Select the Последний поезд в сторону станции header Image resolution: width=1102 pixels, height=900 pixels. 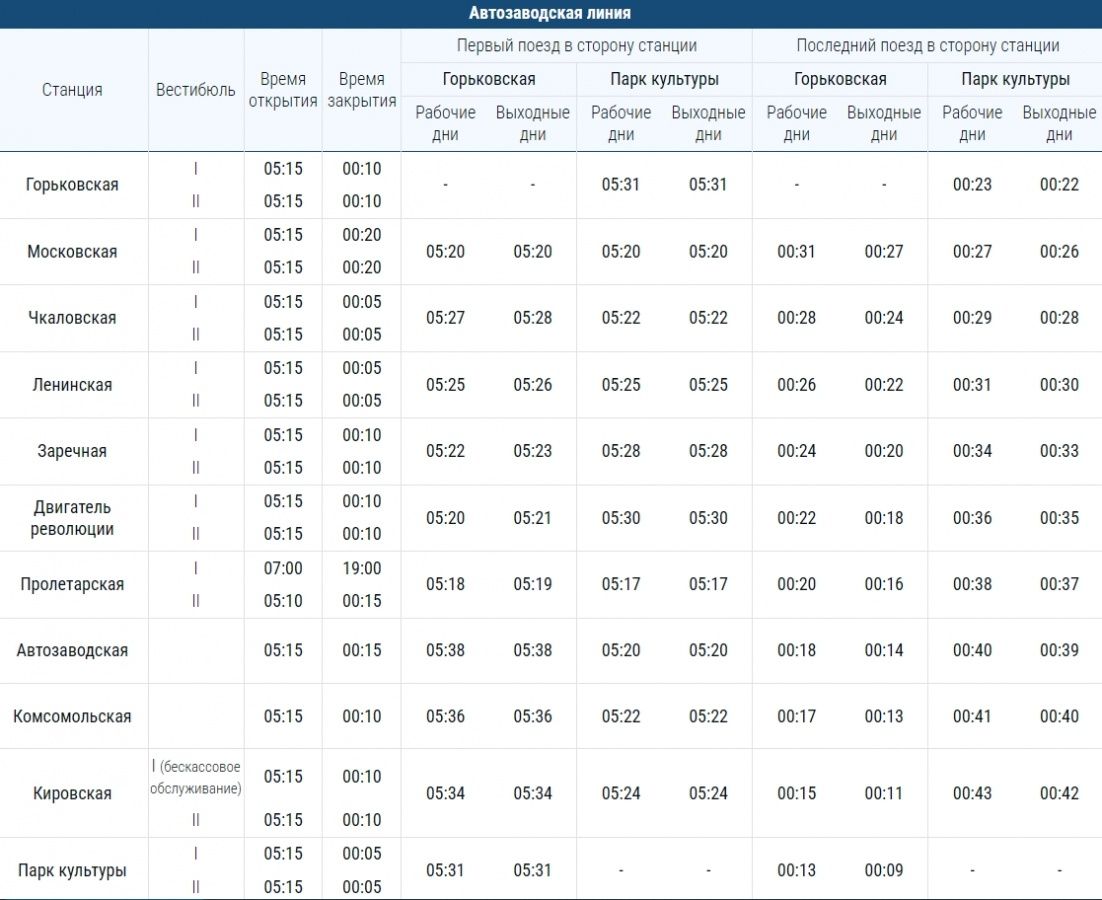point(927,46)
